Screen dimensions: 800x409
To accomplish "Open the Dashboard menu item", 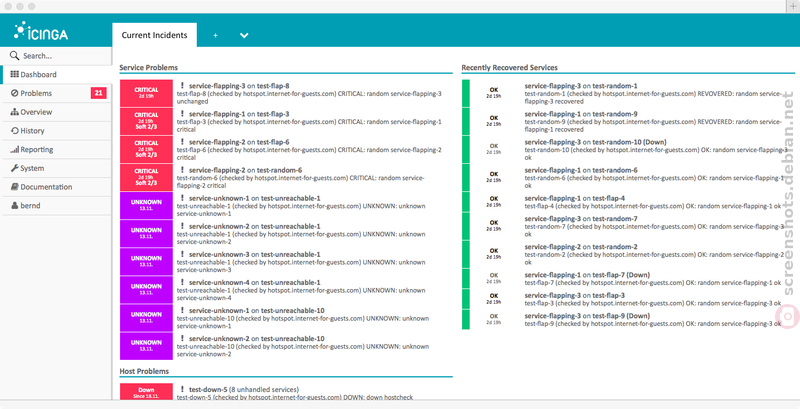I will coord(56,74).
